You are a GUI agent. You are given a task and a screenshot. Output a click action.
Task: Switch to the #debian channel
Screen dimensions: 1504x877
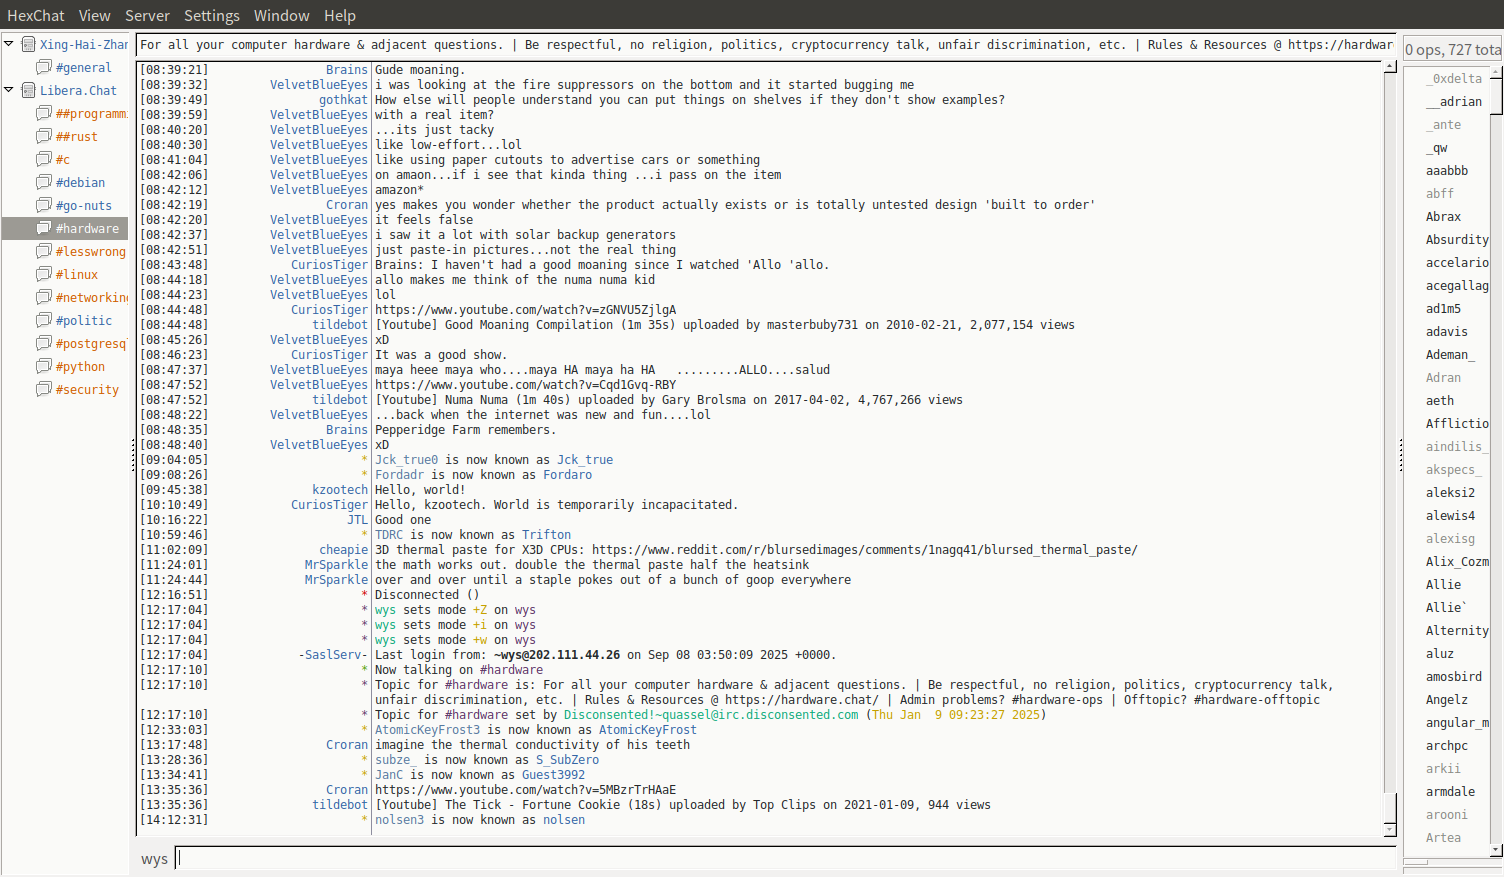(x=80, y=182)
